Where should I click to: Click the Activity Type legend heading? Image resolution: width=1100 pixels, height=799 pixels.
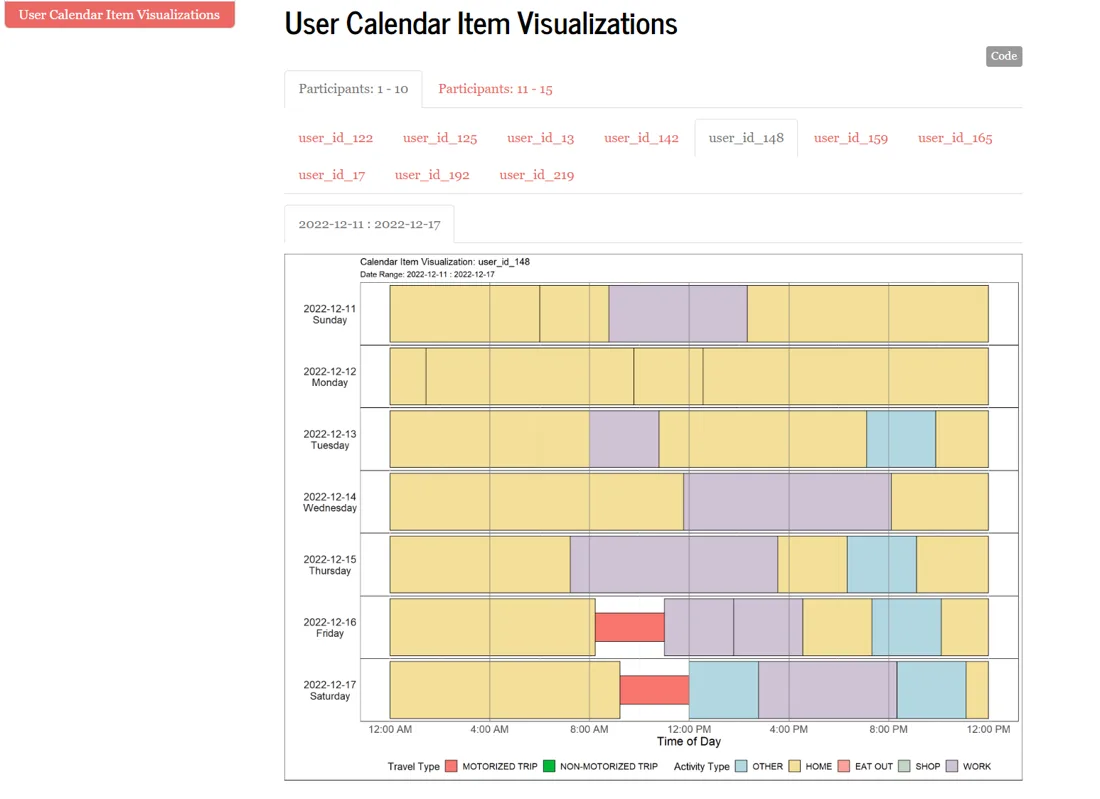pos(702,766)
